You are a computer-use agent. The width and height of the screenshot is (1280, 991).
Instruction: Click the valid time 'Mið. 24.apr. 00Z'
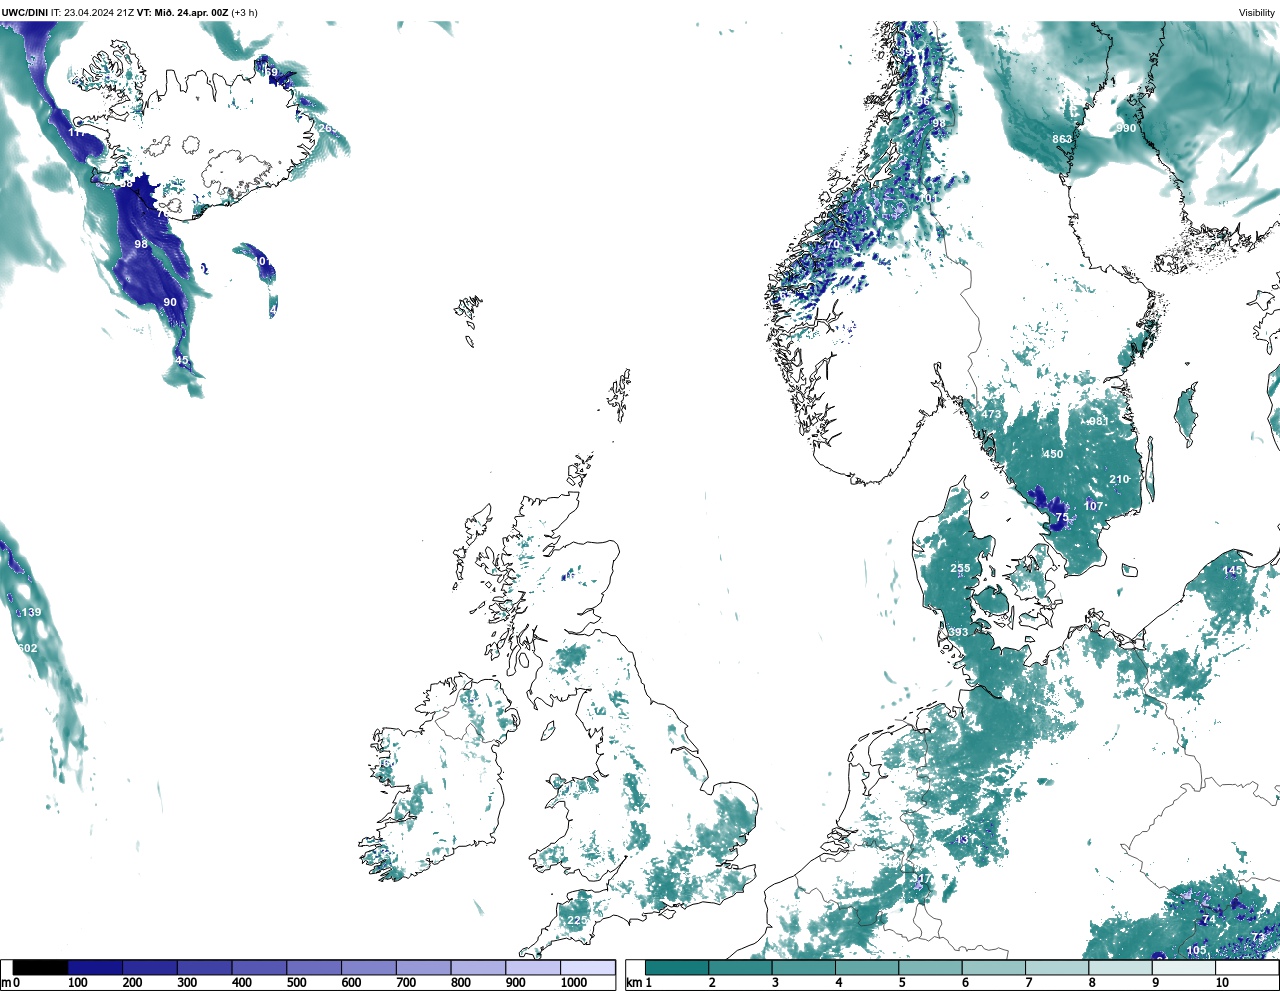tap(190, 13)
